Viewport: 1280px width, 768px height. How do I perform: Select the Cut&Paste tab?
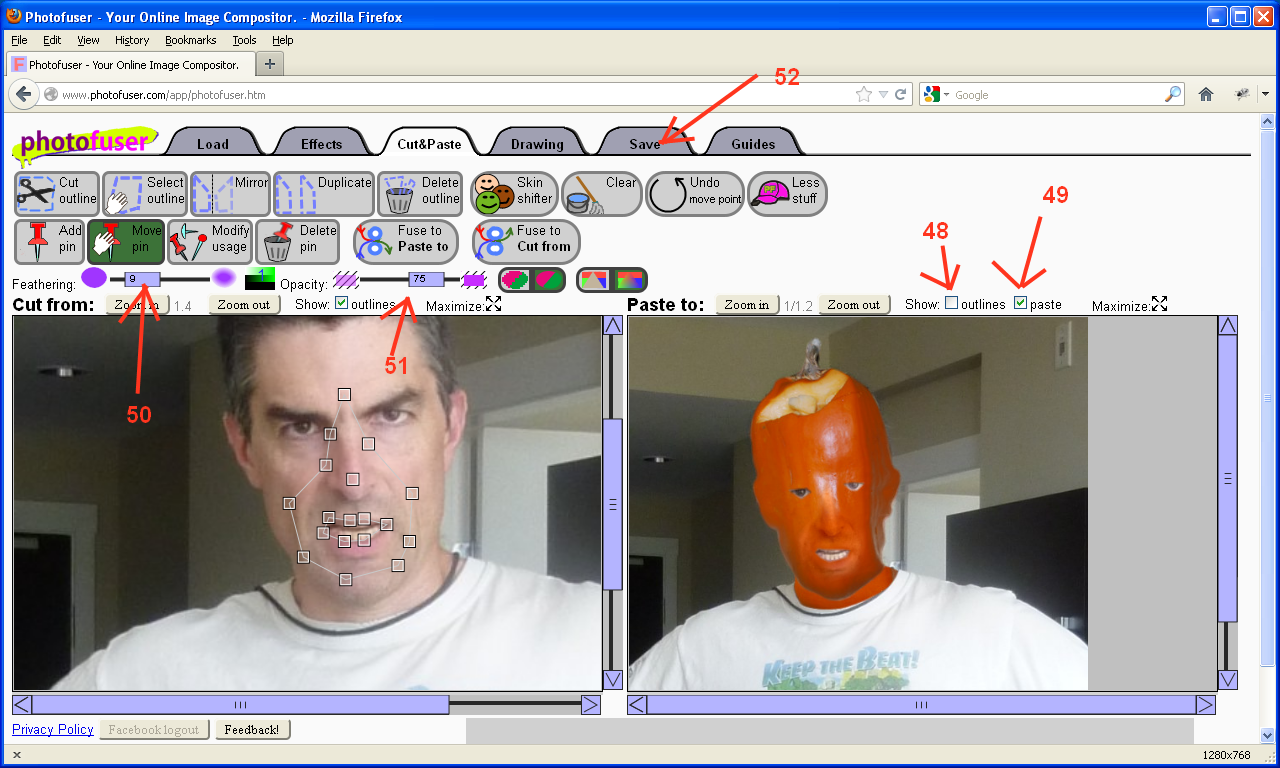coord(429,143)
